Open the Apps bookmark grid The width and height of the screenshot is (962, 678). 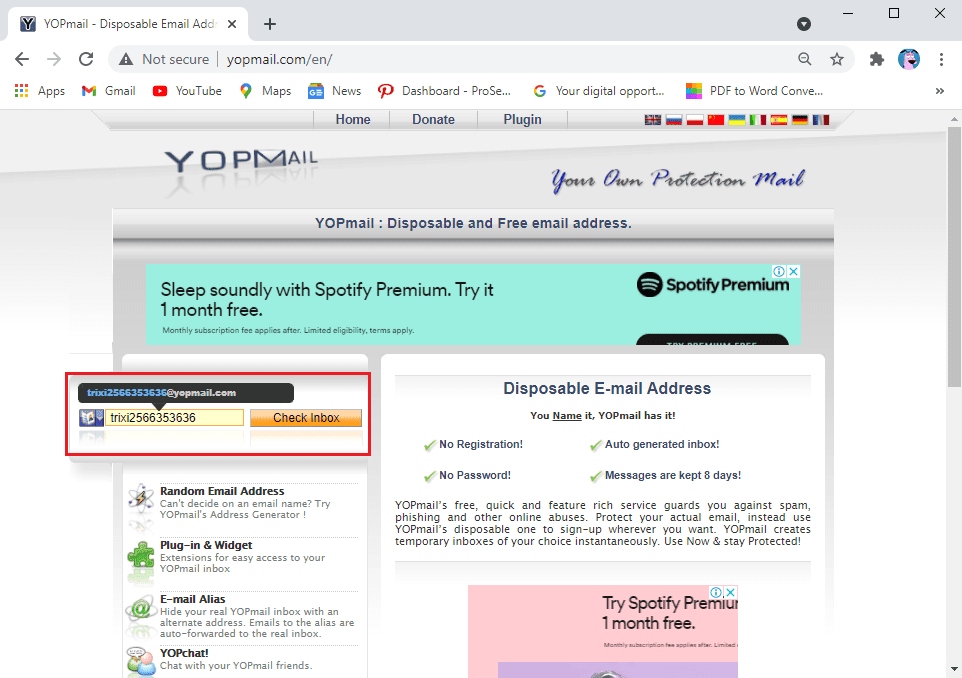[39, 91]
